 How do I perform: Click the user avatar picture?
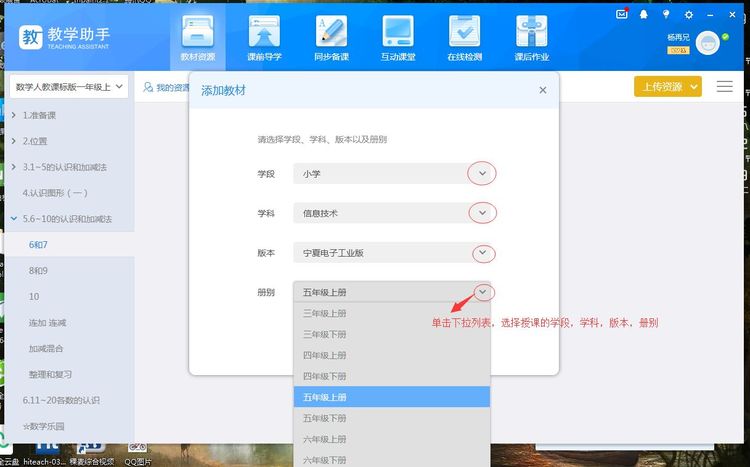coord(708,43)
